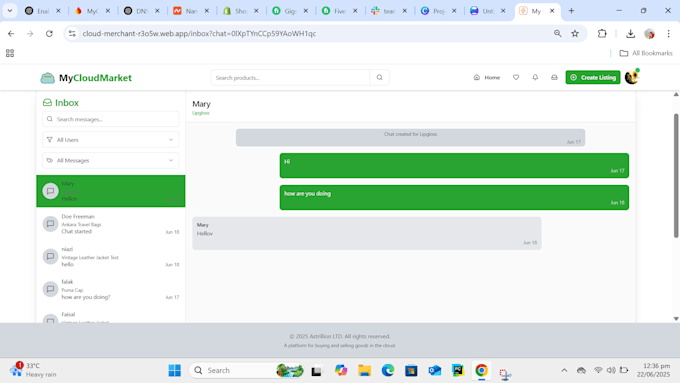Open the falak conversation
Viewport: 680px width, 383px height.
(111, 289)
